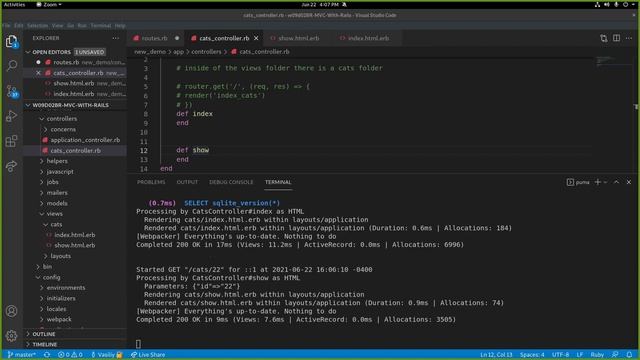This screenshot has height=360, width=640.
Task: Change language mode Ruby
Action: (597, 355)
